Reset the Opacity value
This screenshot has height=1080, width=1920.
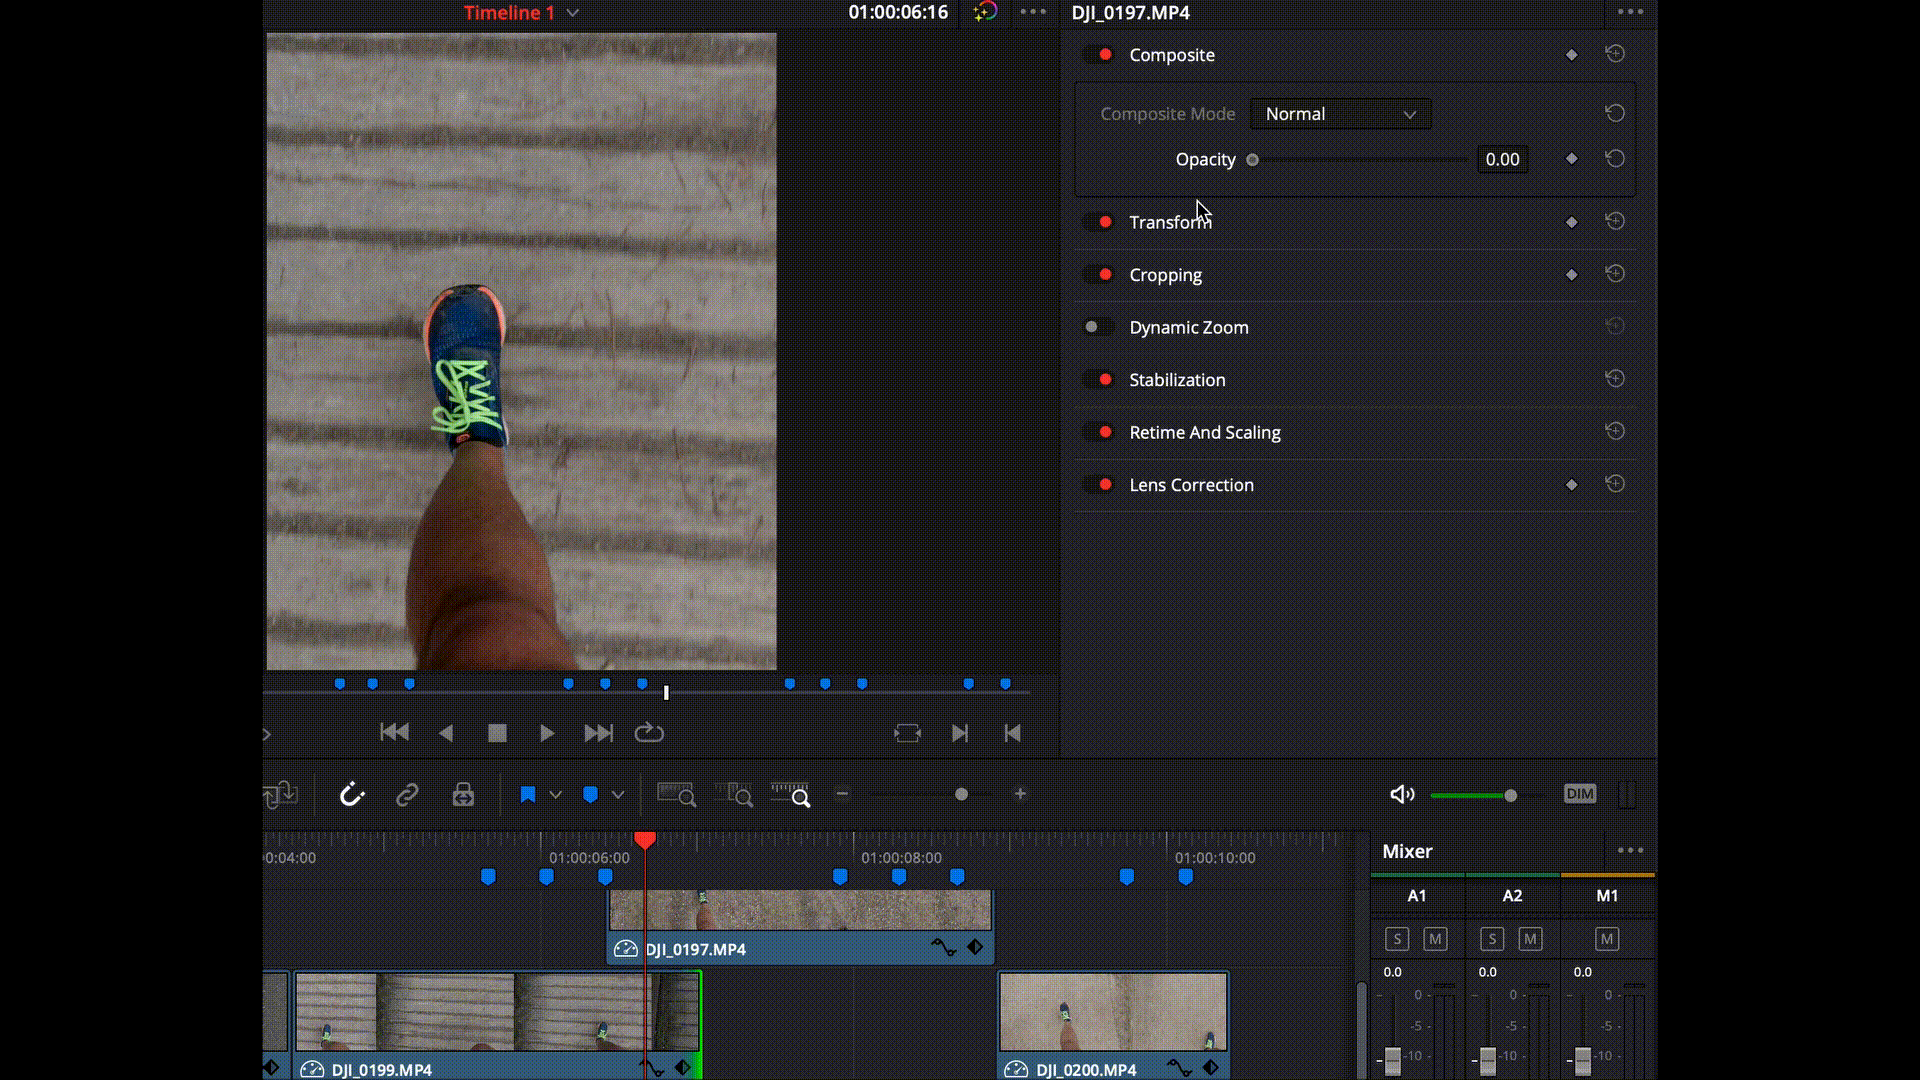[1614, 159]
